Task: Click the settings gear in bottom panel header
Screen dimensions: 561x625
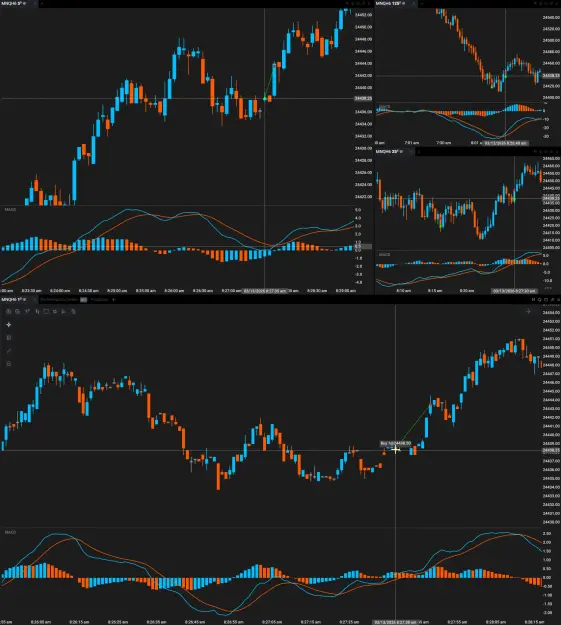Action: pos(540,299)
